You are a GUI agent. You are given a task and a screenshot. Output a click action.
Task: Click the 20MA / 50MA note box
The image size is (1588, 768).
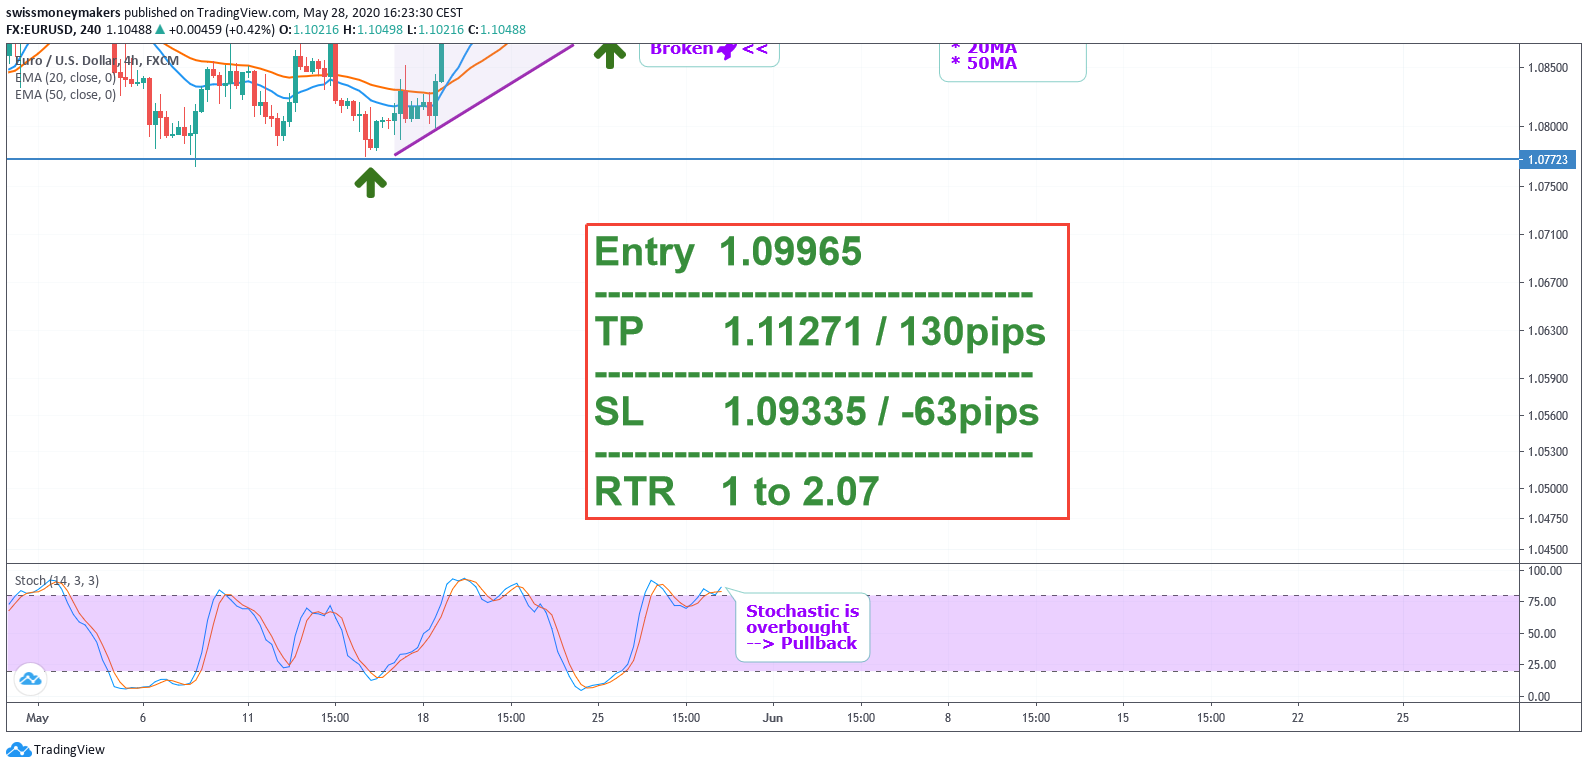[x=1013, y=60]
